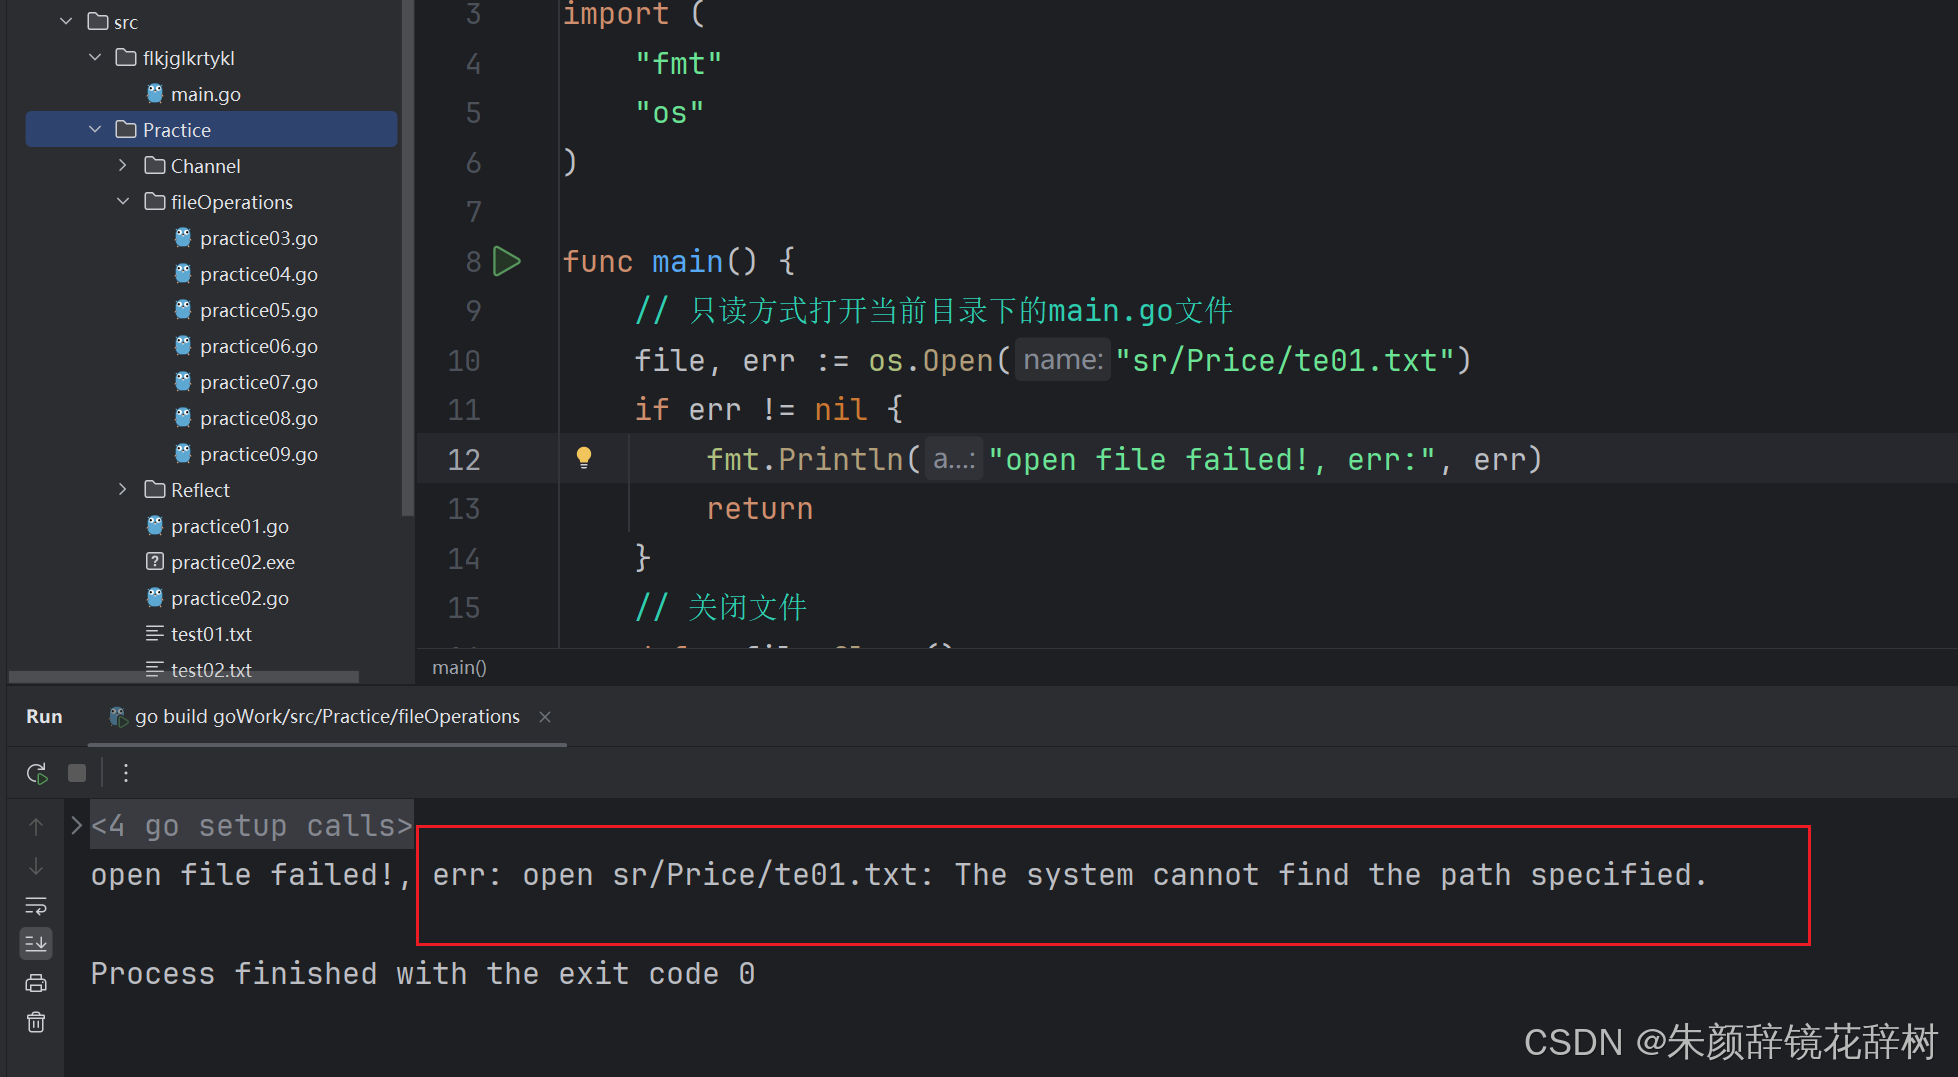Open practice04.go
The image size is (1958, 1077).
[258, 274]
